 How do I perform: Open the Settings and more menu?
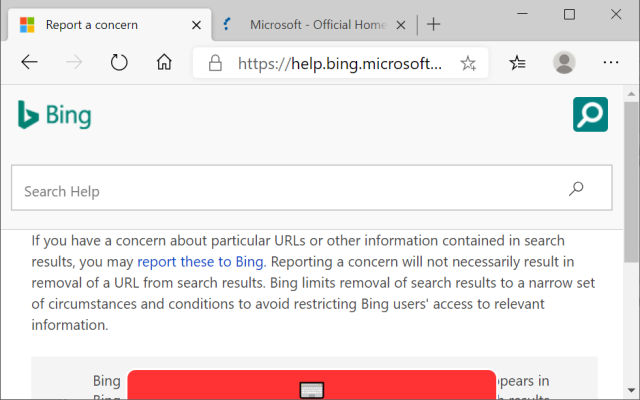[x=611, y=63]
